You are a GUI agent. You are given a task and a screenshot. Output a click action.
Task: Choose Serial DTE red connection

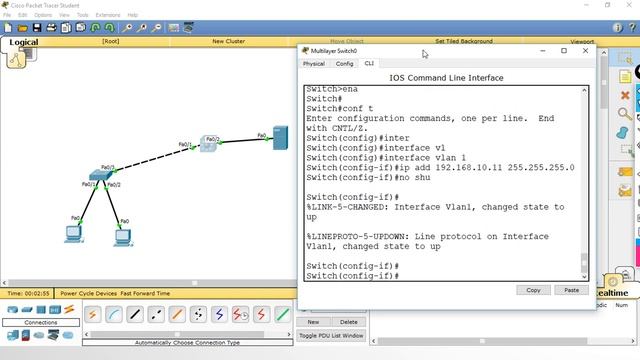click(x=261, y=314)
